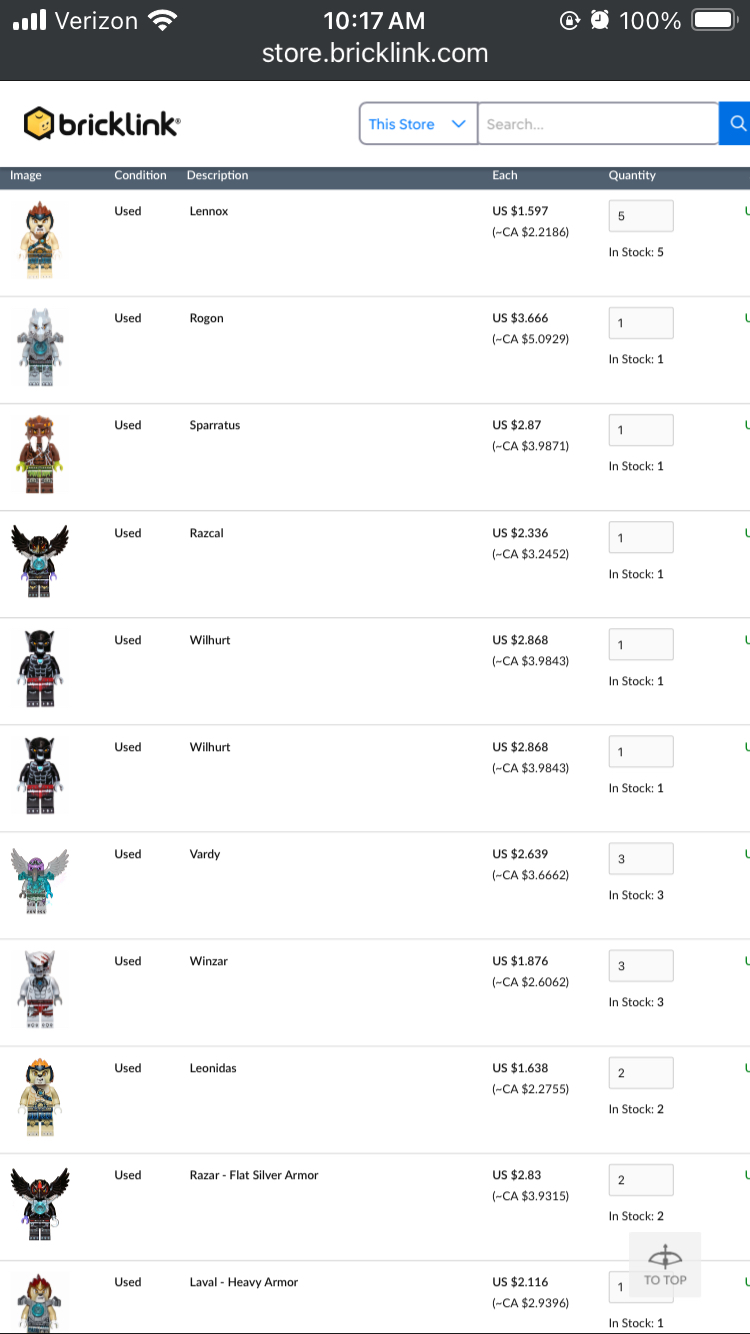Screen dimensions: 750x1334
Task: Open the Leonidas item description
Action: [215, 1068]
